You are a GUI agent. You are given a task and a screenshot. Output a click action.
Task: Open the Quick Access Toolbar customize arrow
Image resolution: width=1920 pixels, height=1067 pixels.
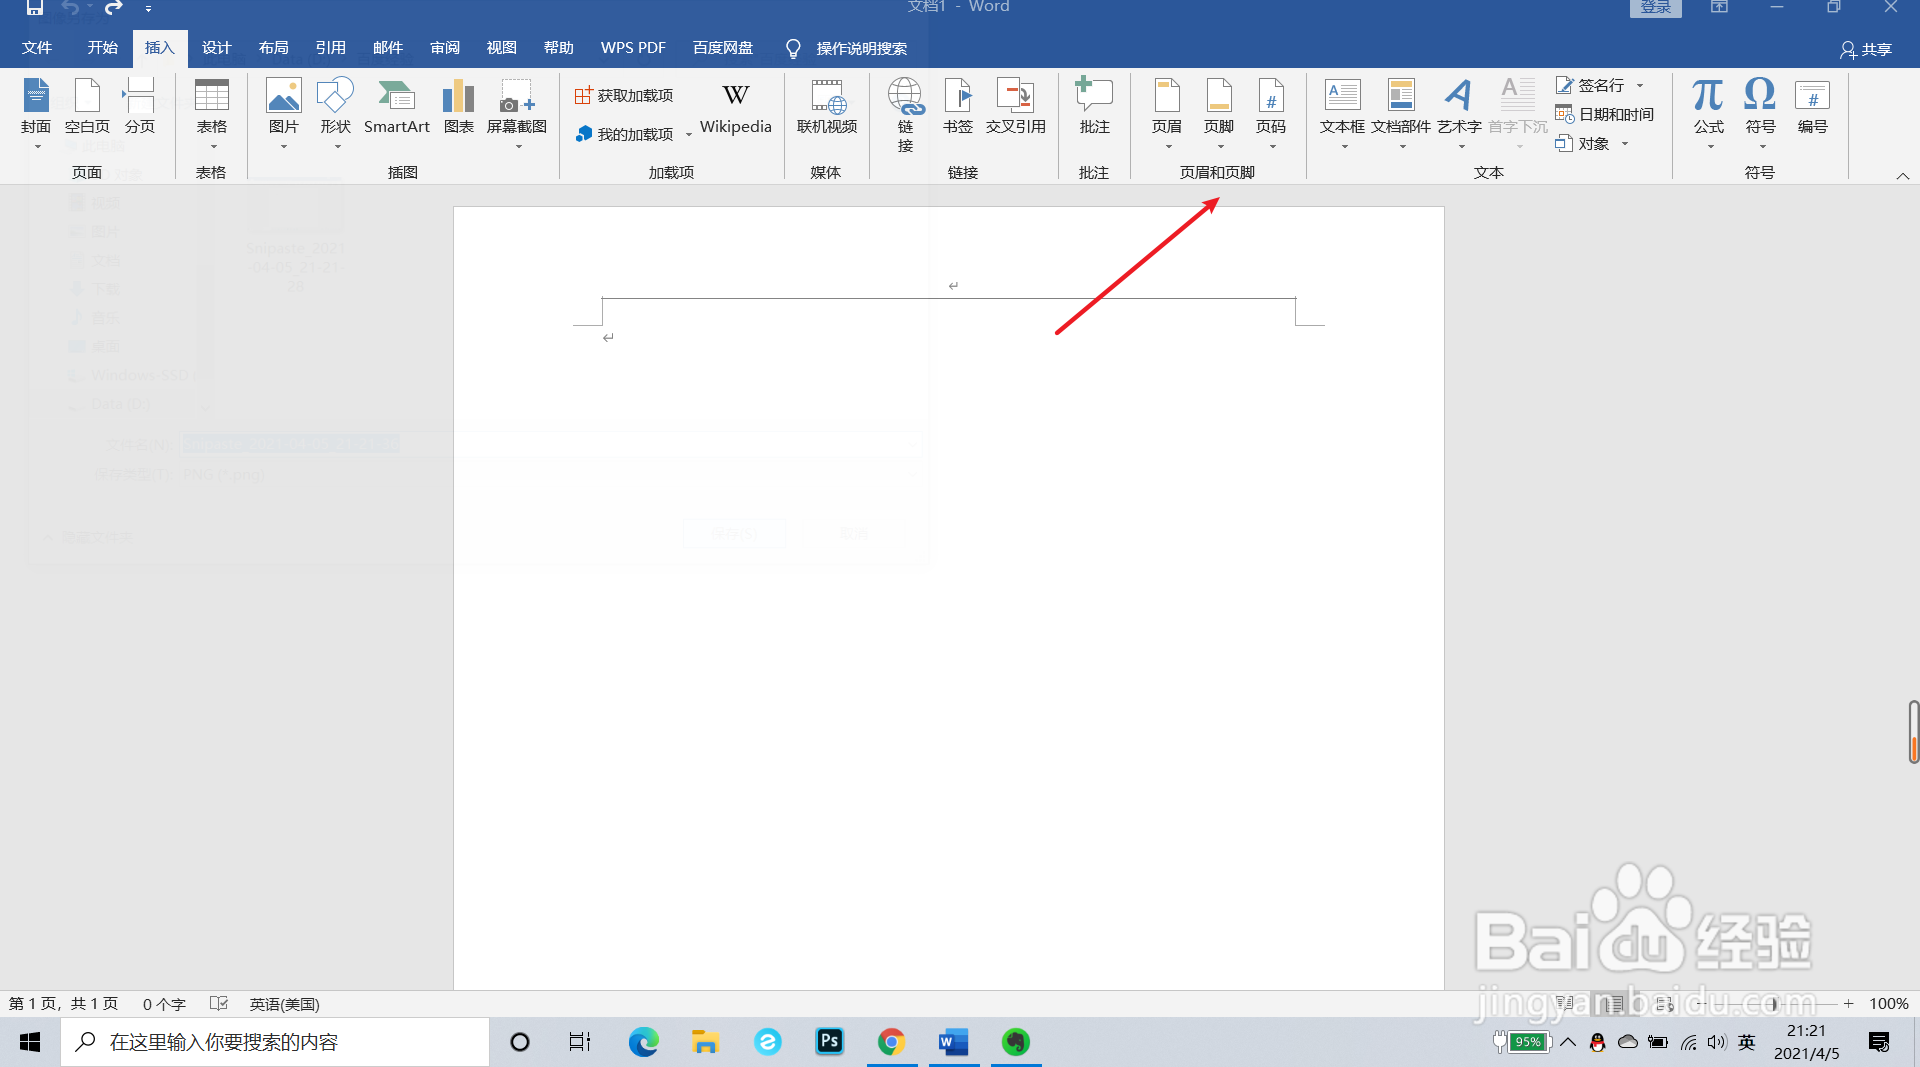pos(148,8)
